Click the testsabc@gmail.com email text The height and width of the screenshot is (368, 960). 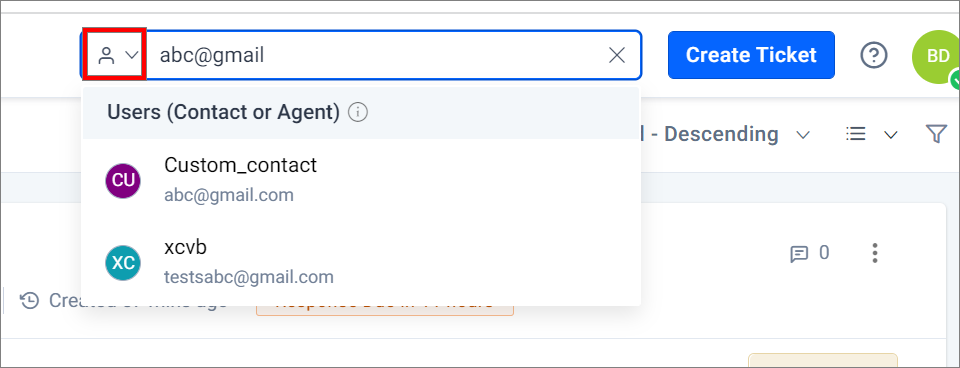pos(249,277)
